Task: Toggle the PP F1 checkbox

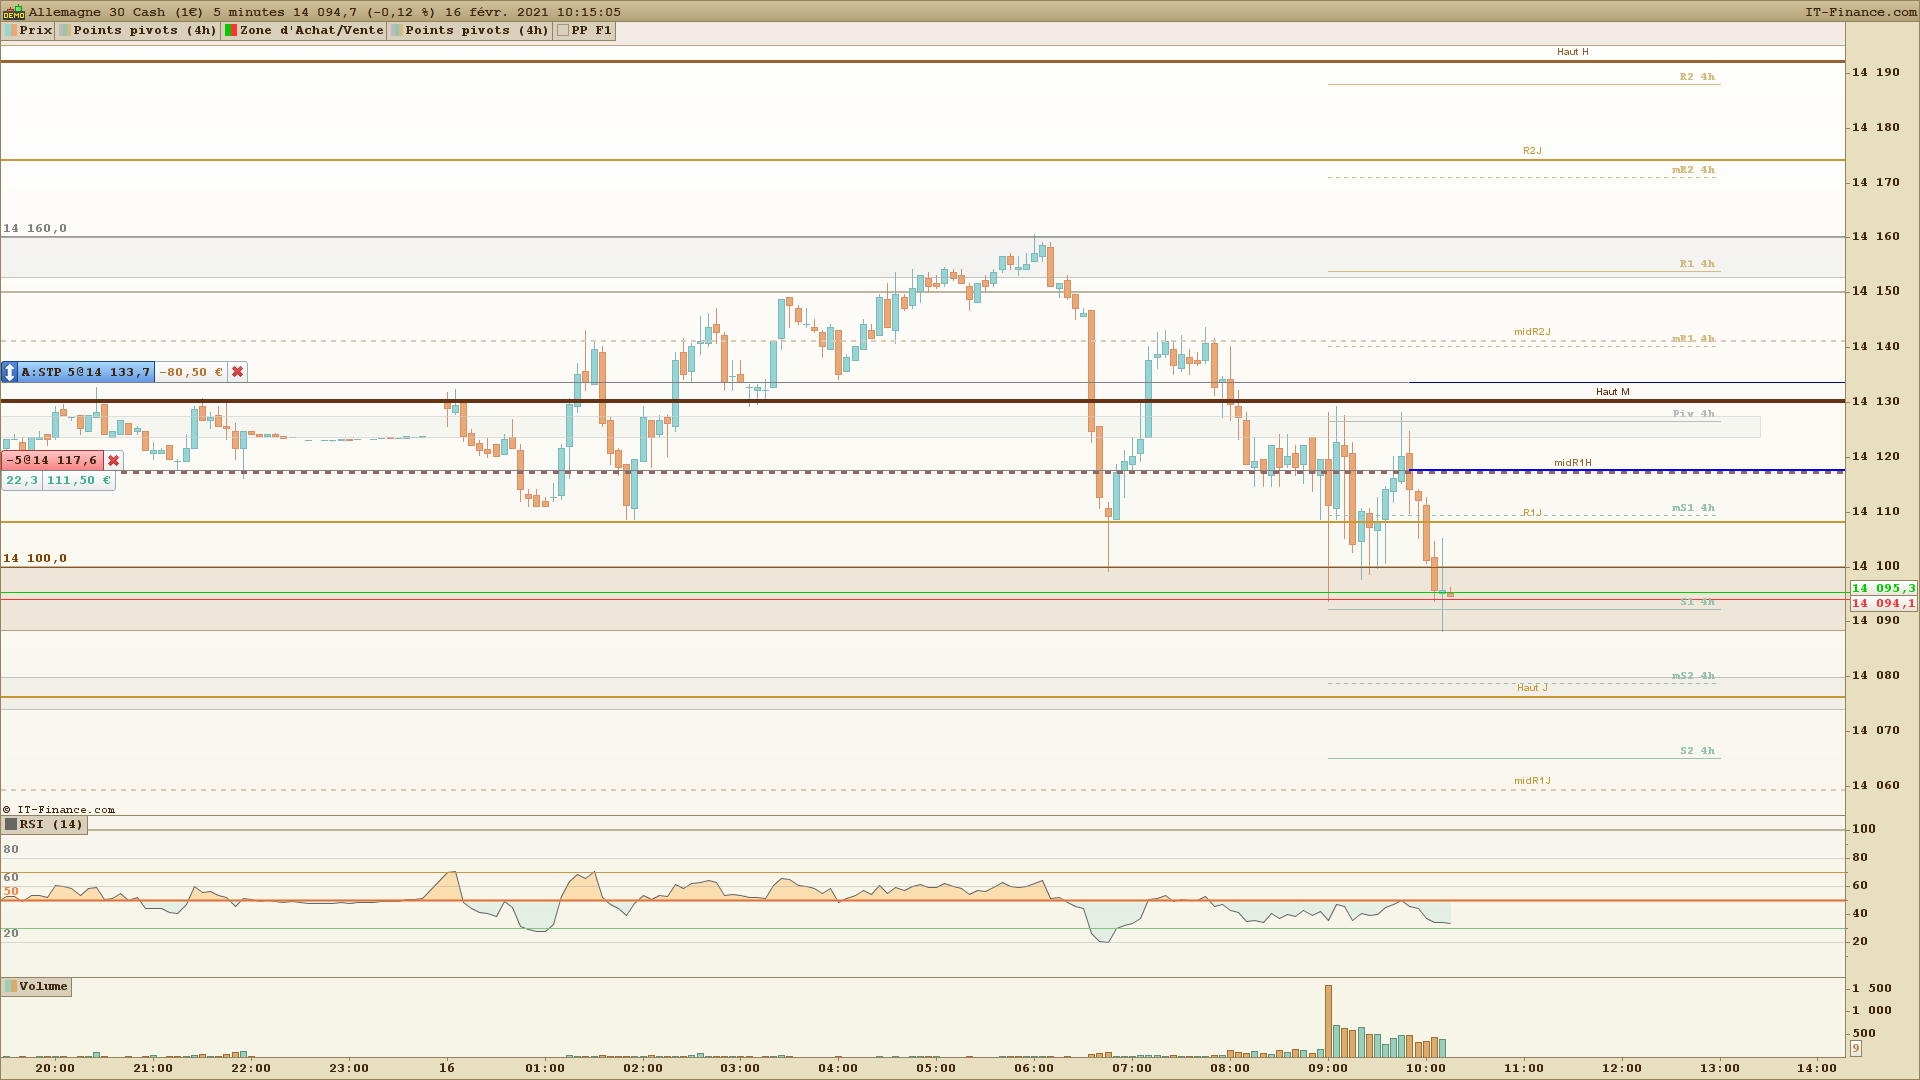Action: (563, 31)
